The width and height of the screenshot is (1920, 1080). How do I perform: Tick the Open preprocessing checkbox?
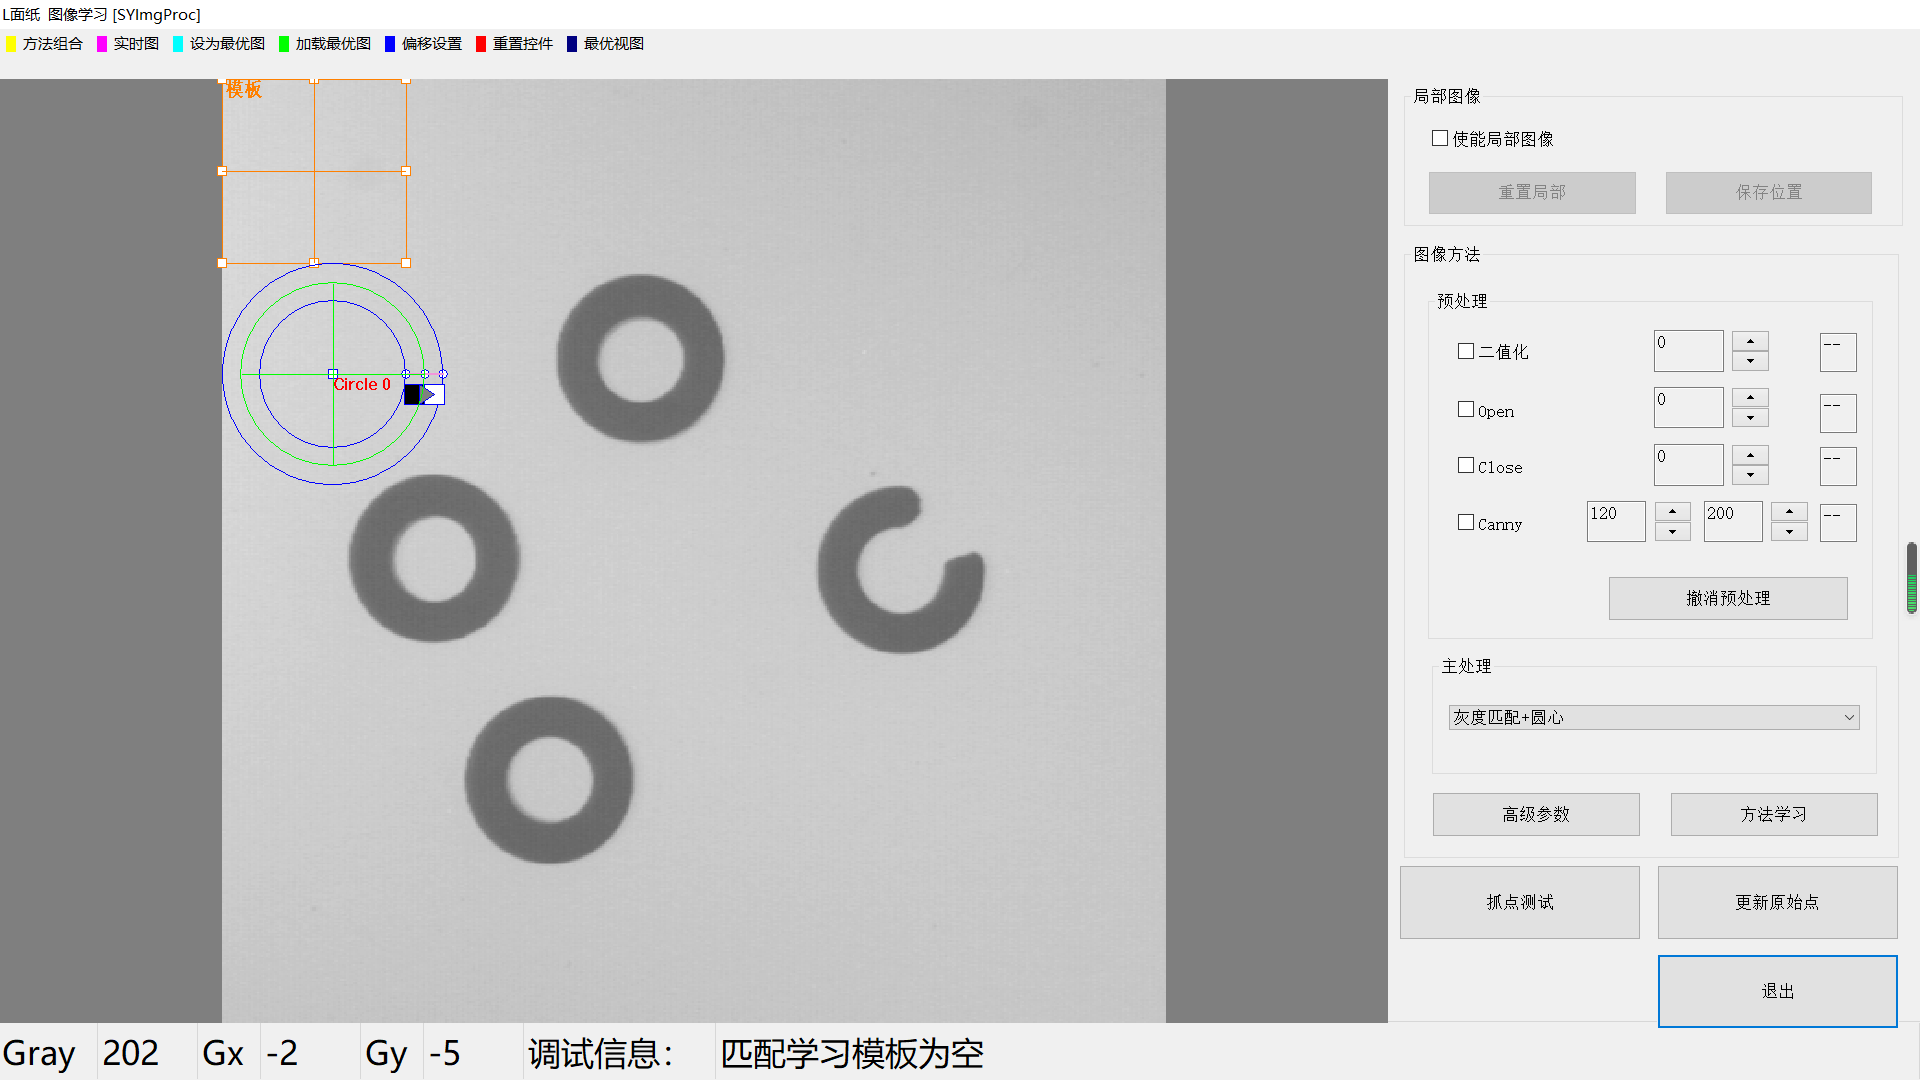click(1466, 409)
